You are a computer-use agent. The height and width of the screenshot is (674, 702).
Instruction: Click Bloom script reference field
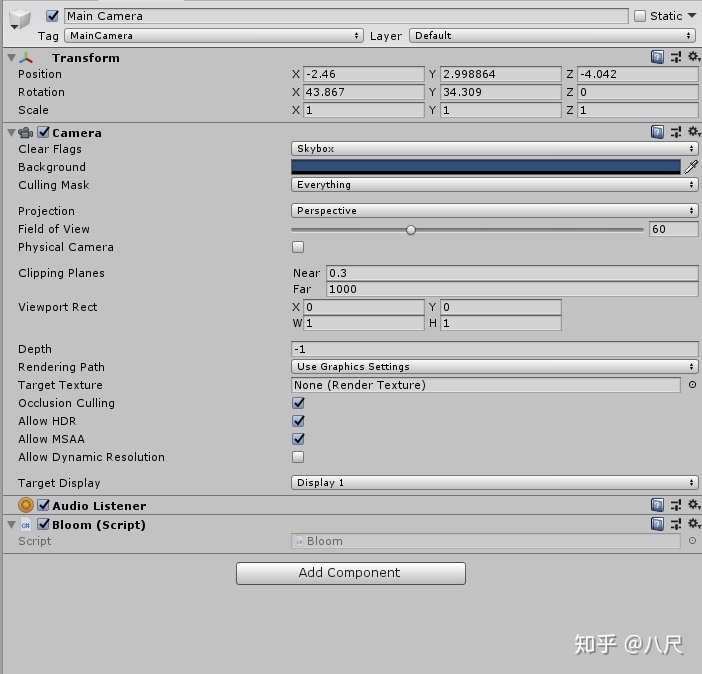pyautogui.click(x=486, y=541)
